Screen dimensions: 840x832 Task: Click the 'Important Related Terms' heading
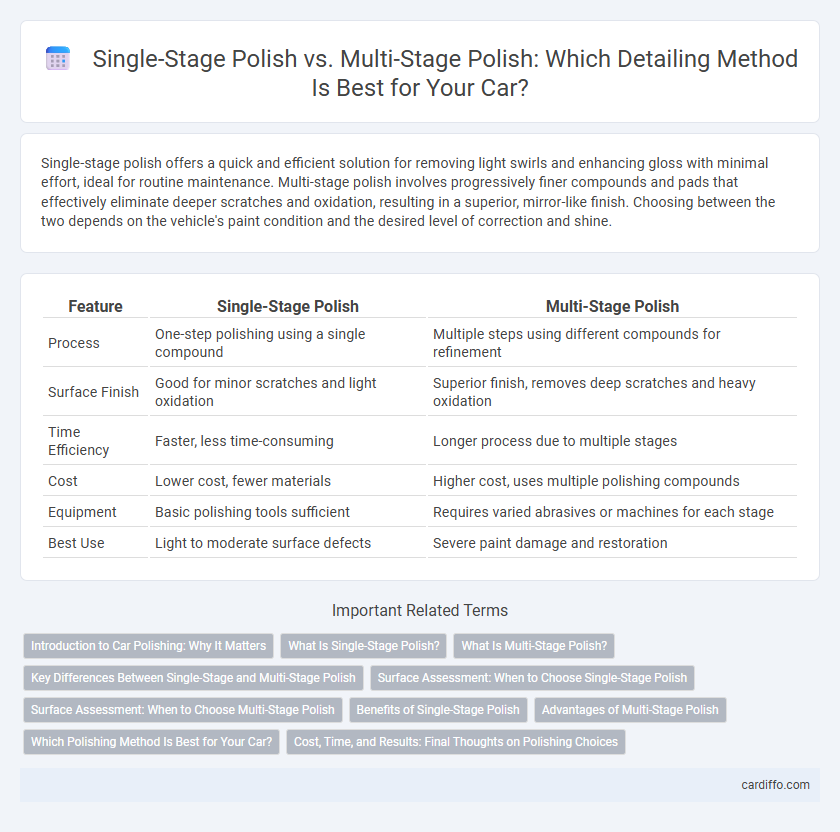pyautogui.click(x=420, y=610)
